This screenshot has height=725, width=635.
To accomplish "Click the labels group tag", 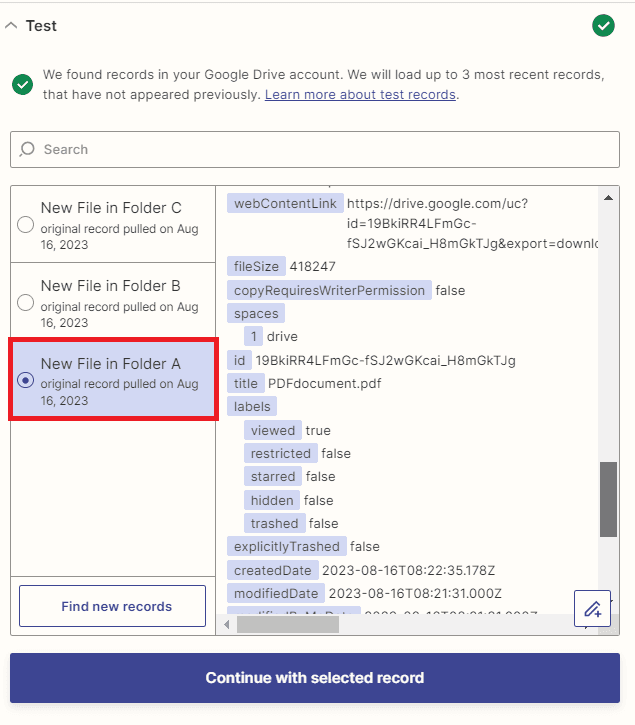I will pyautogui.click(x=252, y=406).
